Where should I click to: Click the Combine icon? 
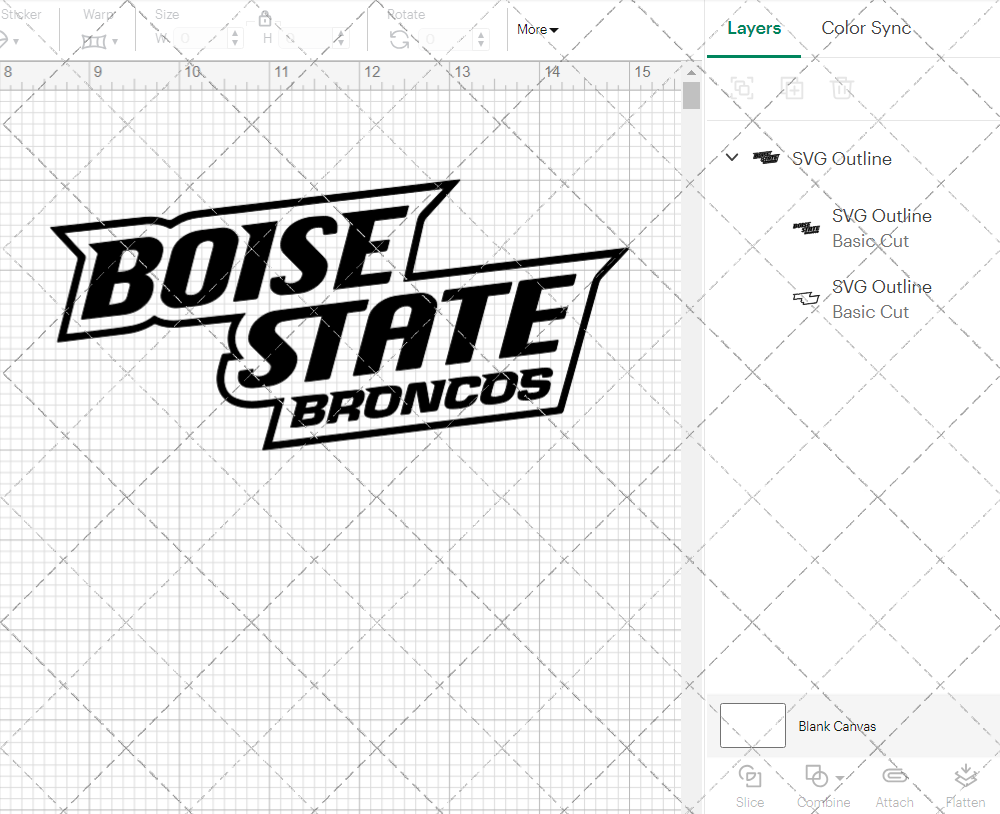tap(819, 779)
